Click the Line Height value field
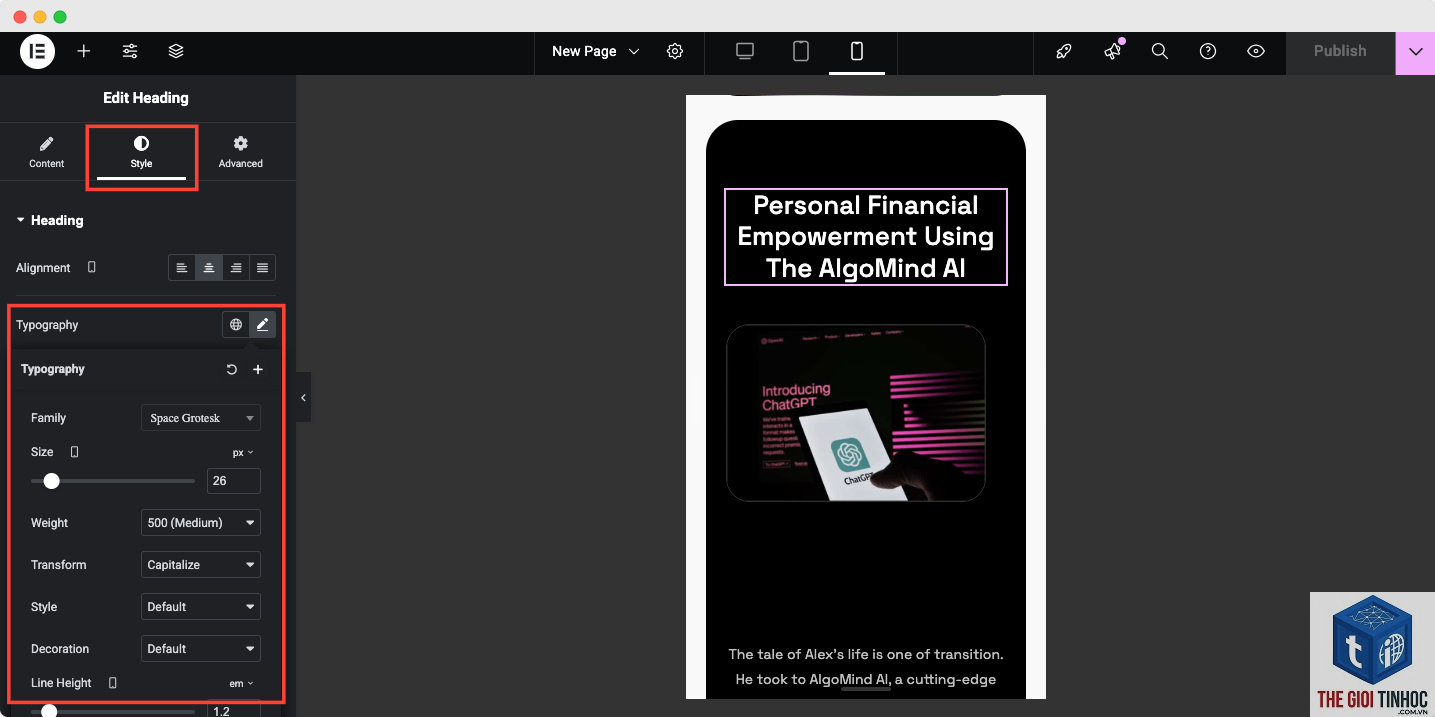 point(234,709)
